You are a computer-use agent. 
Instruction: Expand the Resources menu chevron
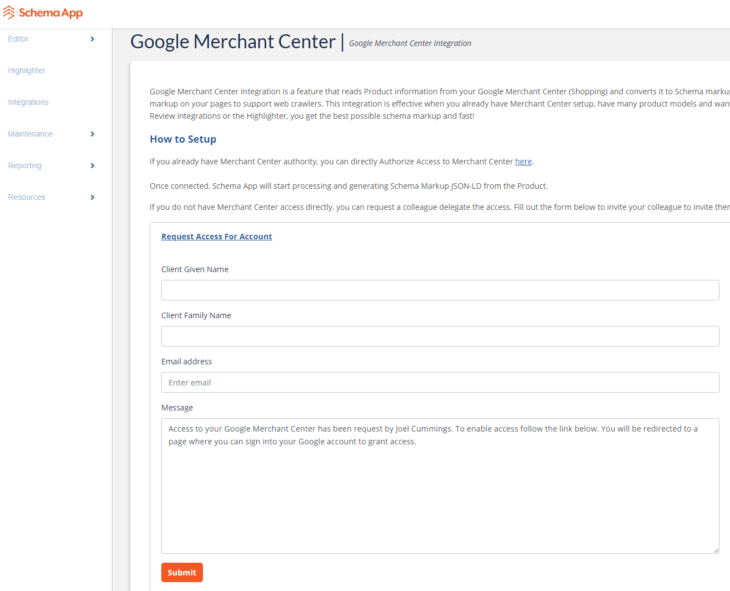coord(92,197)
